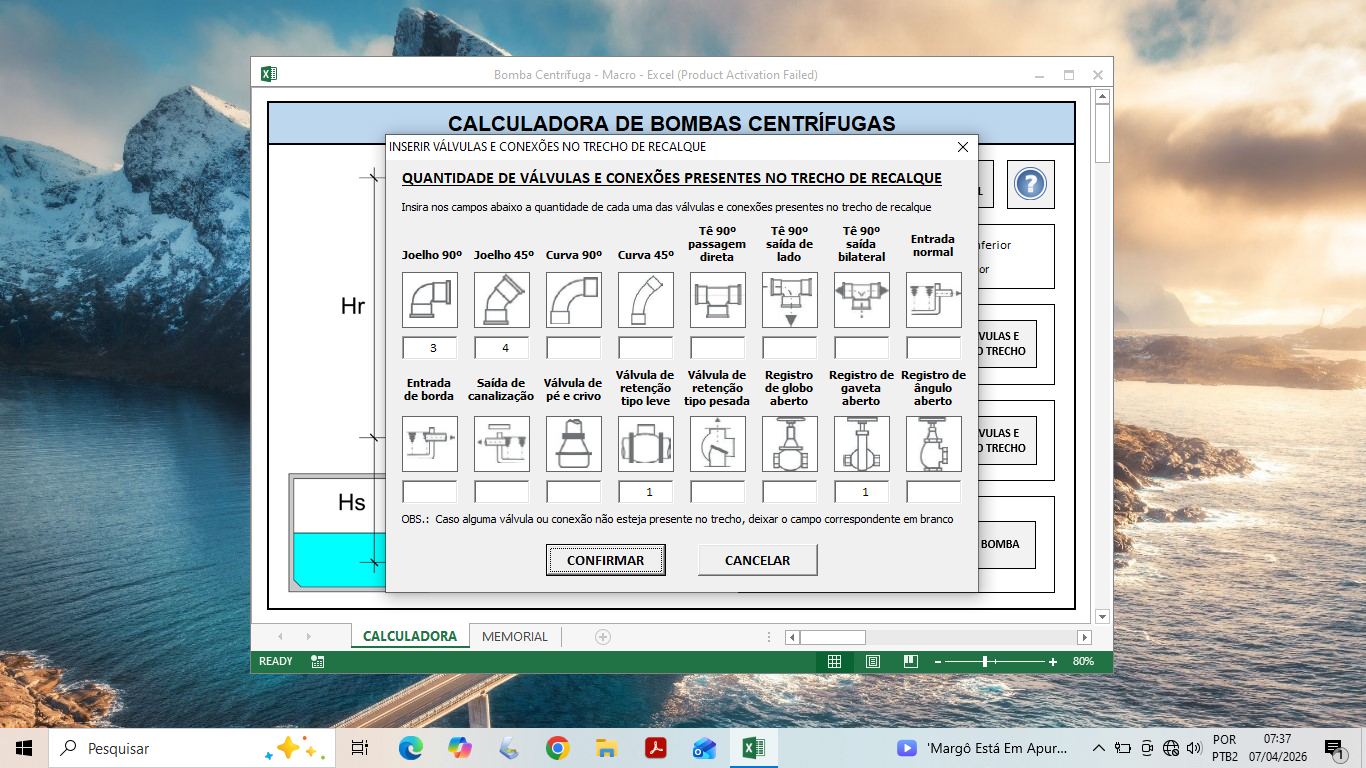Click the Válvula de retenção tipo pesada icon
The height and width of the screenshot is (768, 1366).
[x=718, y=444]
